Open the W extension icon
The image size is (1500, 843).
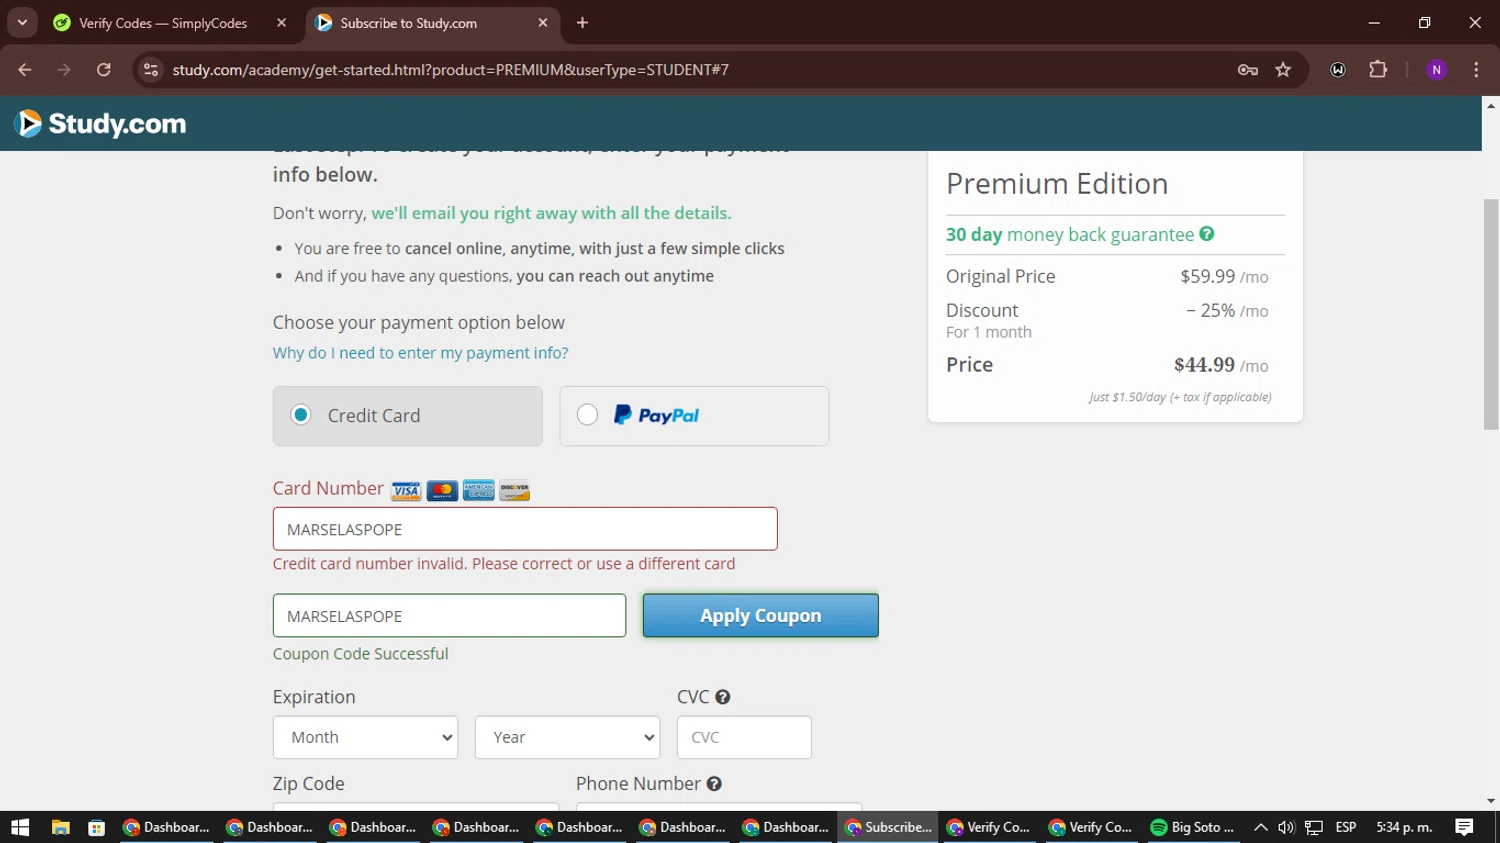tap(1338, 70)
